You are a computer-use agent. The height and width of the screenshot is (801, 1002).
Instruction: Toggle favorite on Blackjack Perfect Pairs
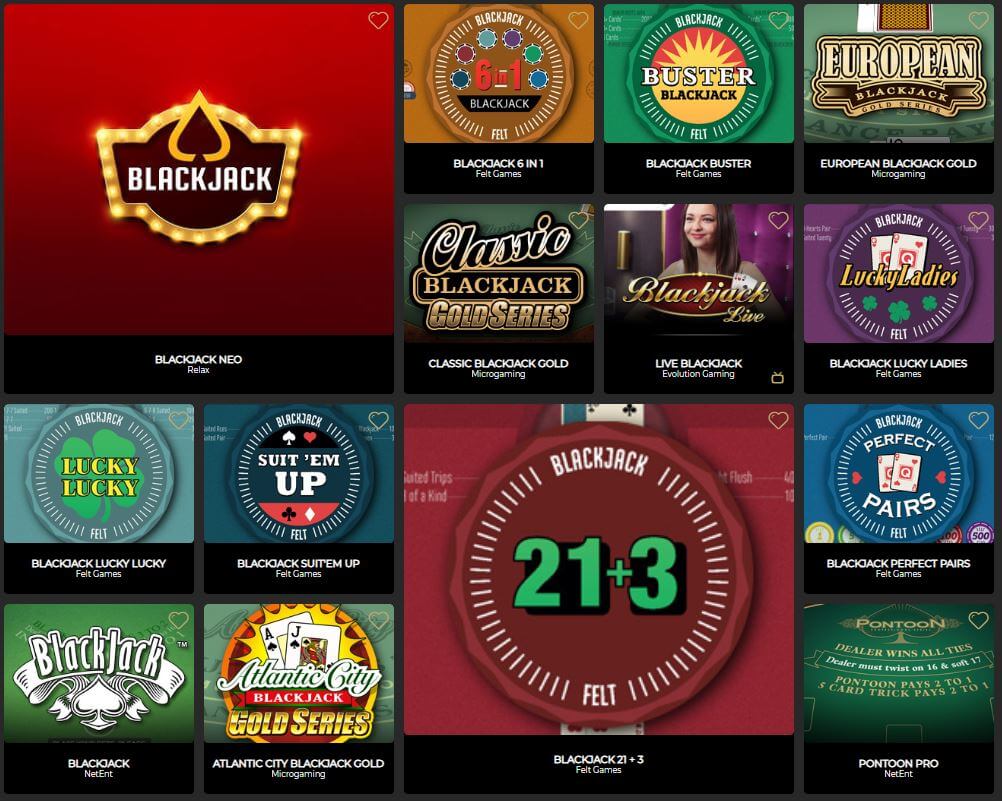(x=978, y=420)
